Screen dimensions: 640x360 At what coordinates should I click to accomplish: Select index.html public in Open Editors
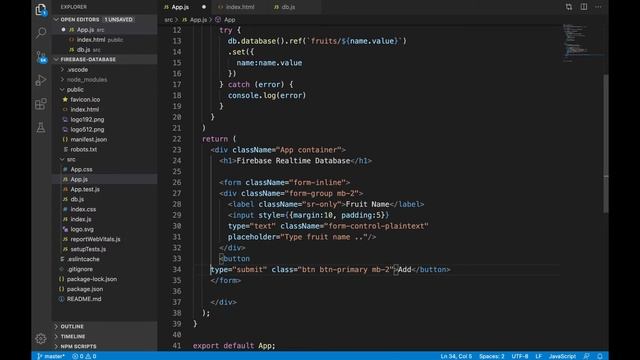[x=104, y=40]
